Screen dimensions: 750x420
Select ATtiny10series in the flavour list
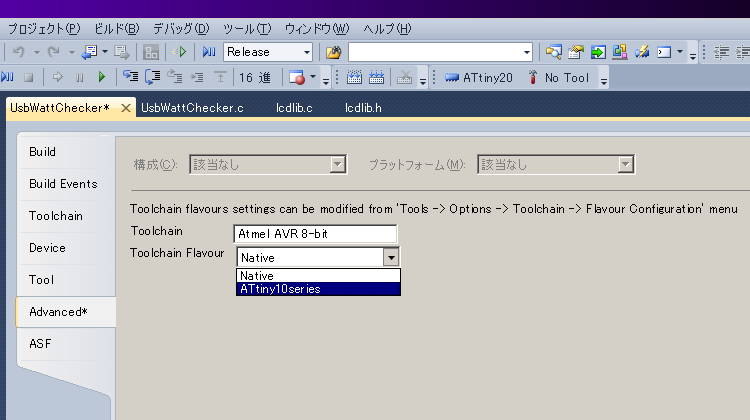click(x=318, y=289)
